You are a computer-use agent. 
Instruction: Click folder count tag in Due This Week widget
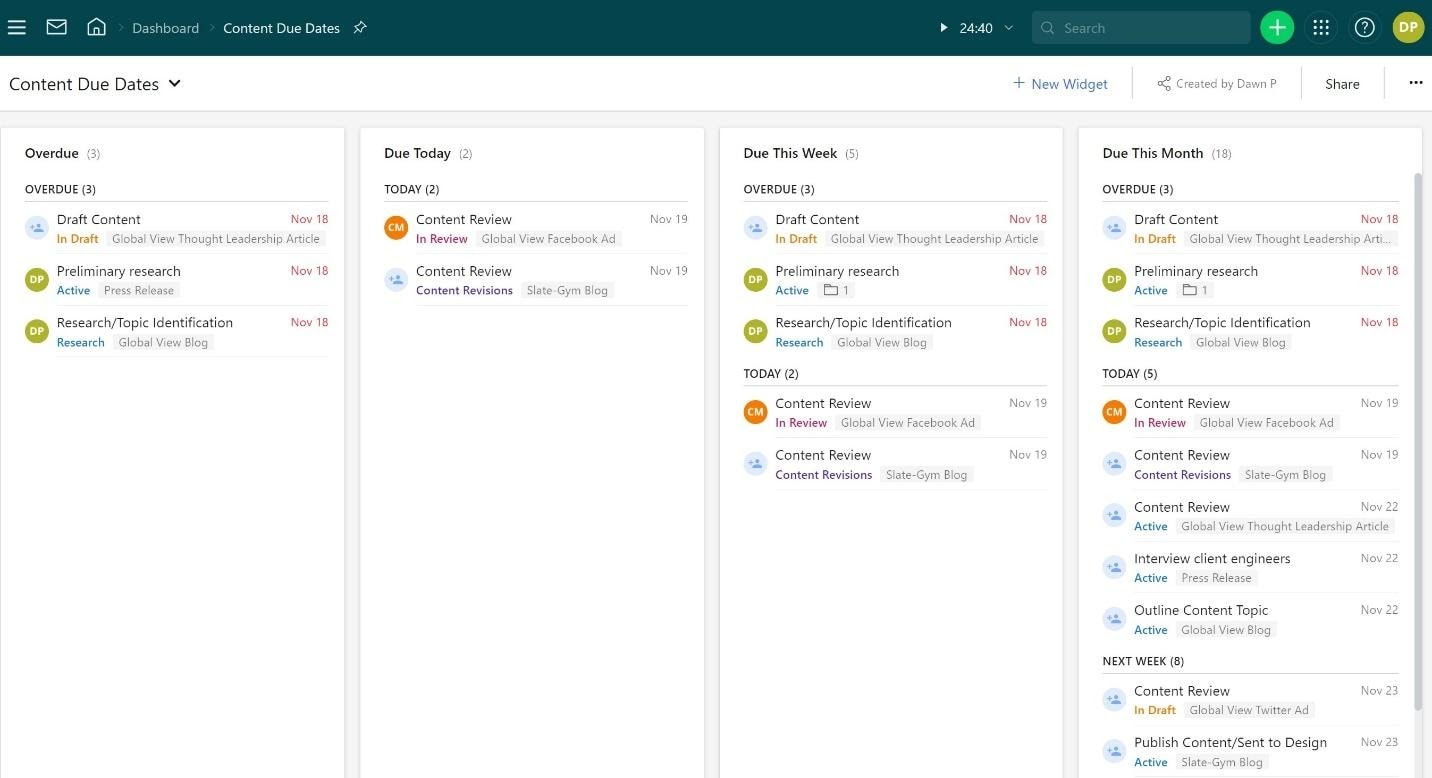point(836,291)
